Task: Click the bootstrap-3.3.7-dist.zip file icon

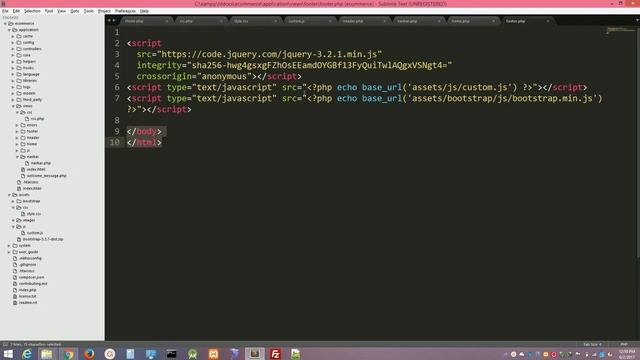Action: tap(19, 239)
